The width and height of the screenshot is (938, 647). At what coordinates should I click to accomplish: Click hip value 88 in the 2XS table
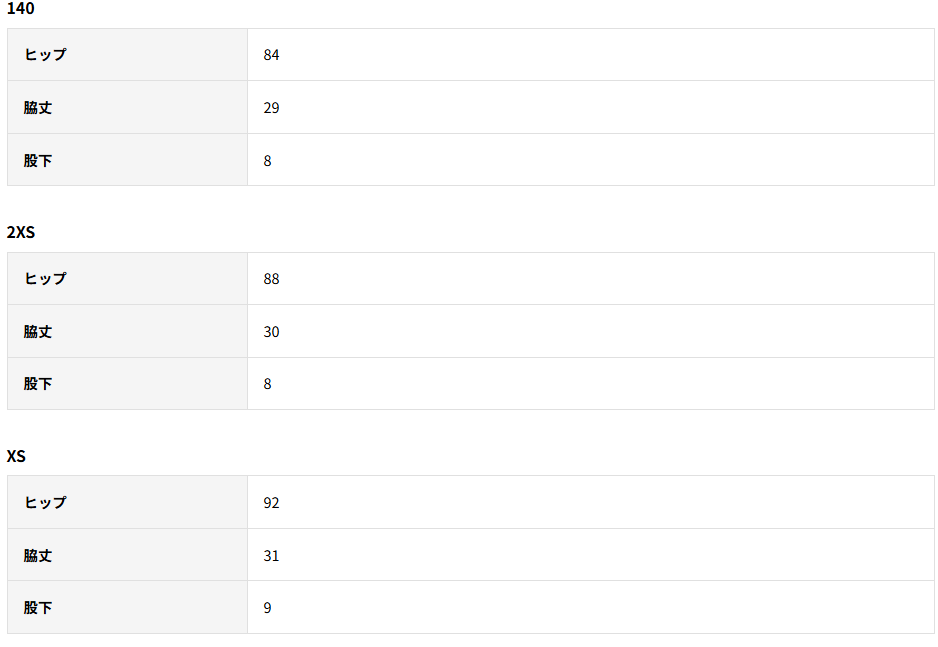pyautogui.click(x=271, y=279)
